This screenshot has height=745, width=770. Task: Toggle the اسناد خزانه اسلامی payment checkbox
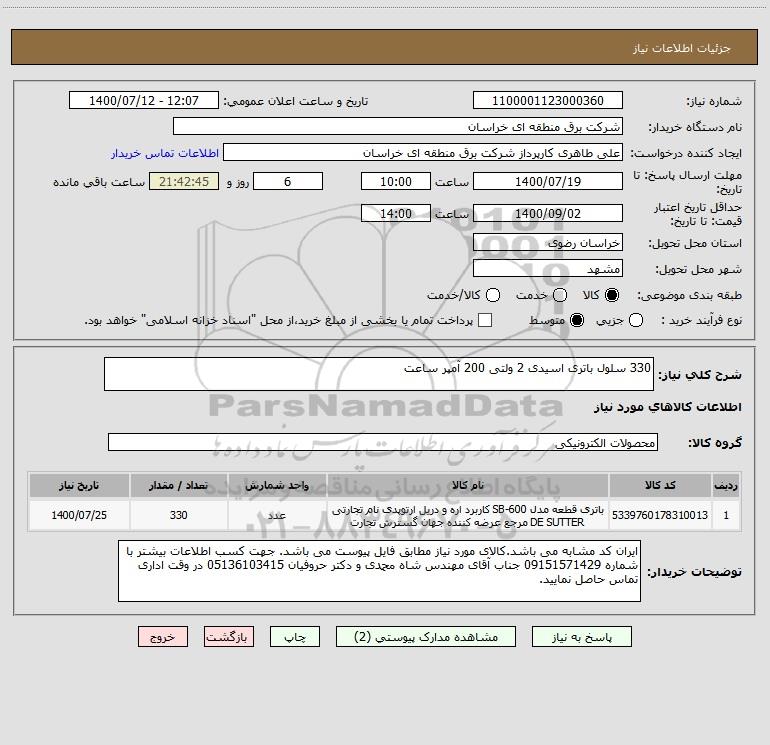[485, 320]
